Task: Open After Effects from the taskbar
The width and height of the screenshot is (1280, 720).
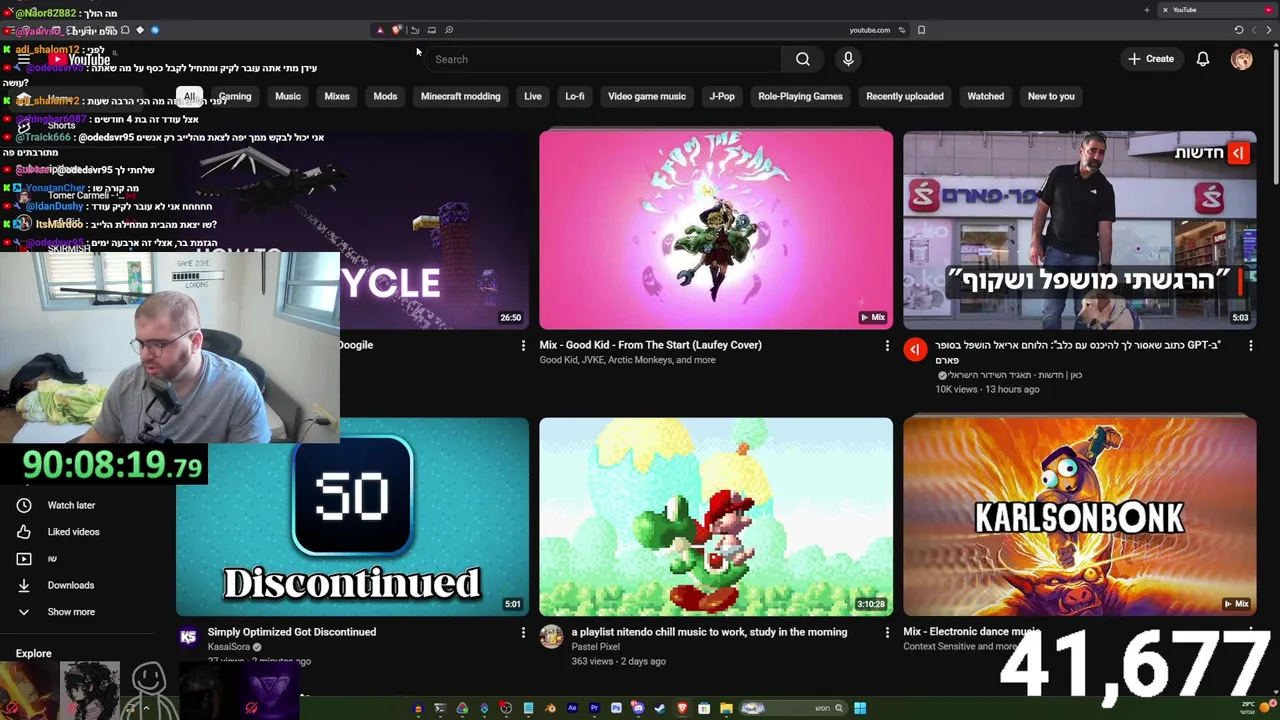Action: (x=572, y=708)
